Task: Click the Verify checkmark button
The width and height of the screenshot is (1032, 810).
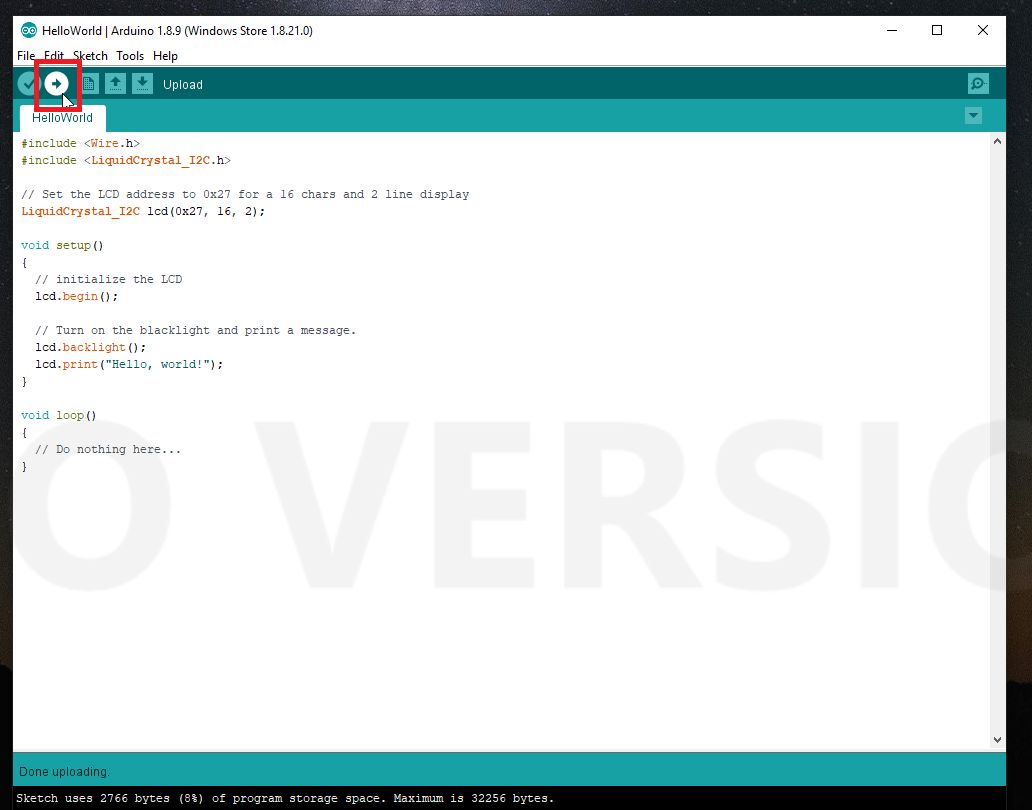Action: [x=28, y=84]
